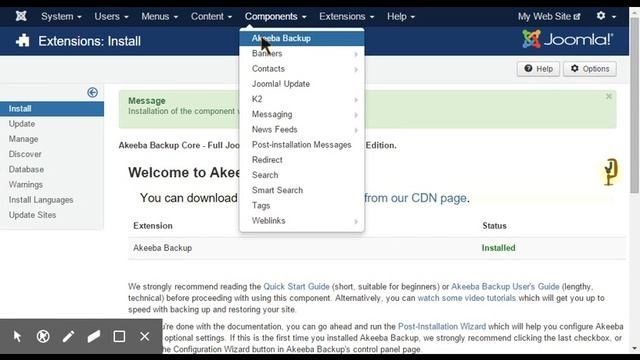Collapse the sidebar with the arrow icon
Image resolution: width=640 pixels, height=360 pixels.
[x=92, y=93]
